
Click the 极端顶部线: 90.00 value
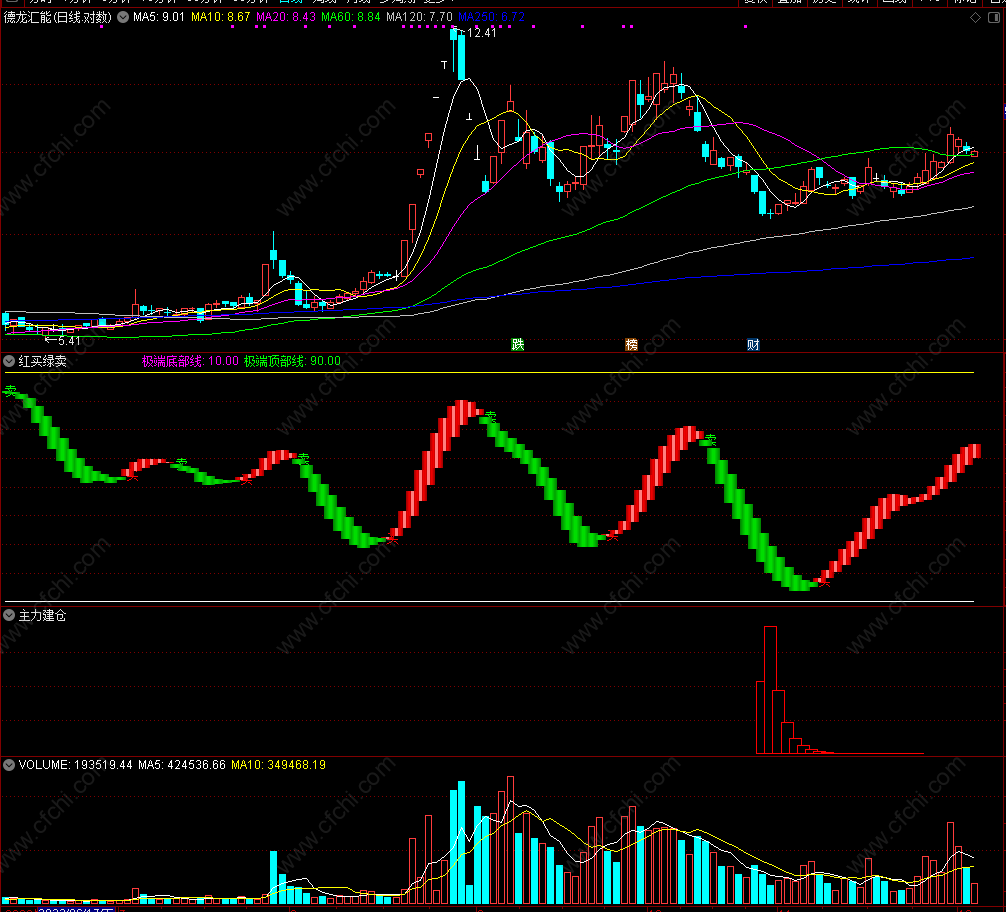tap(292, 361)
